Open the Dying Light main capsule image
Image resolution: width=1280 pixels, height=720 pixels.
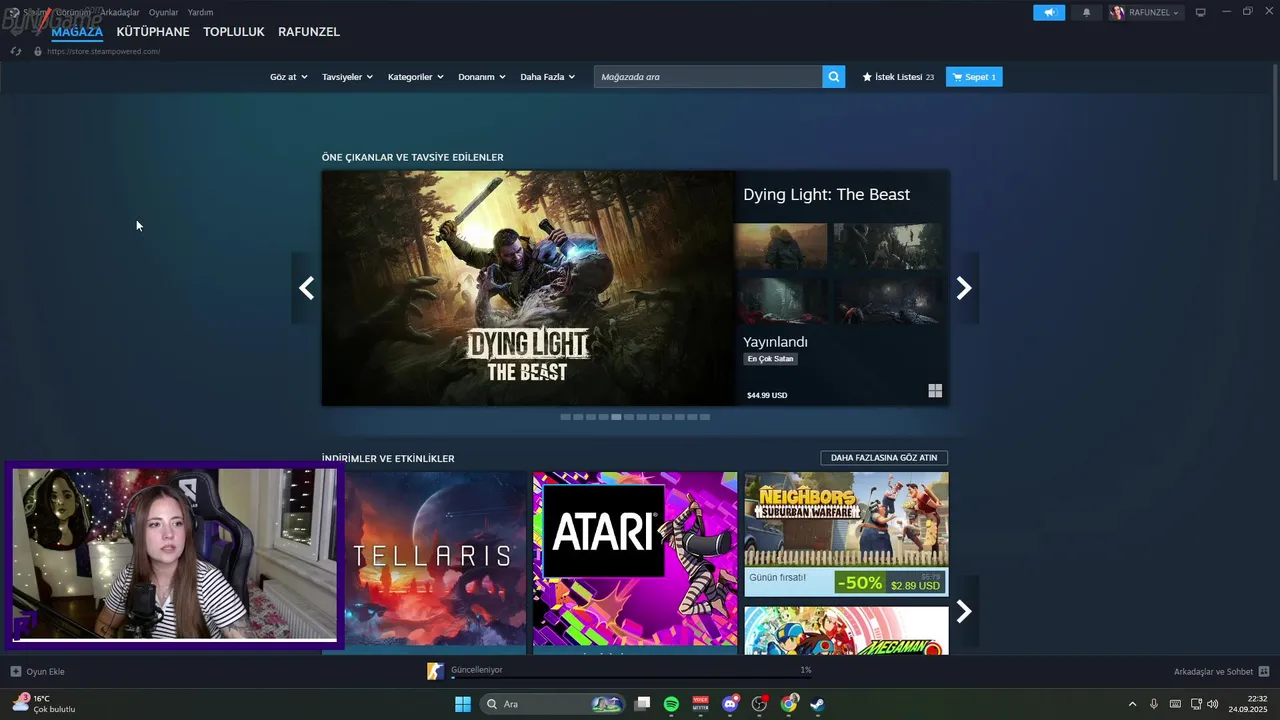point(528,288)
